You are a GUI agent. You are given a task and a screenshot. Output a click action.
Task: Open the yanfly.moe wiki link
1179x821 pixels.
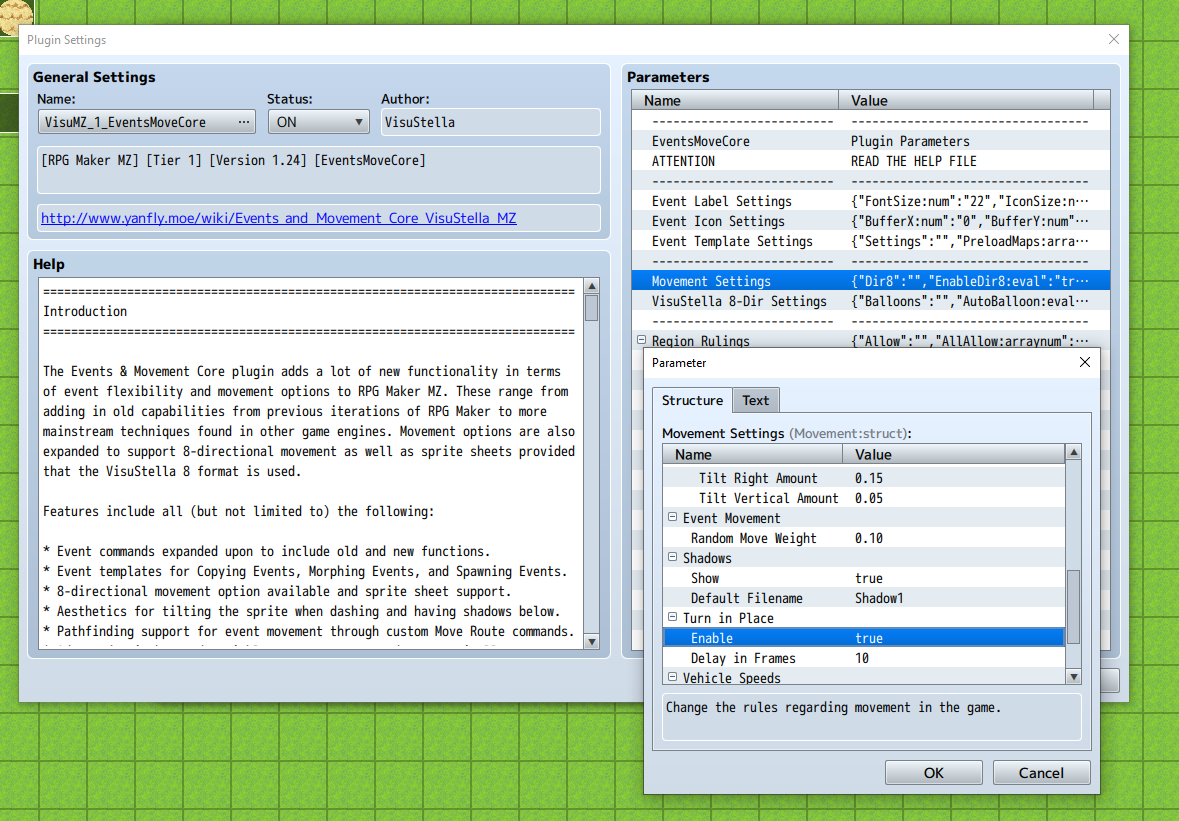tap(278, 218)
